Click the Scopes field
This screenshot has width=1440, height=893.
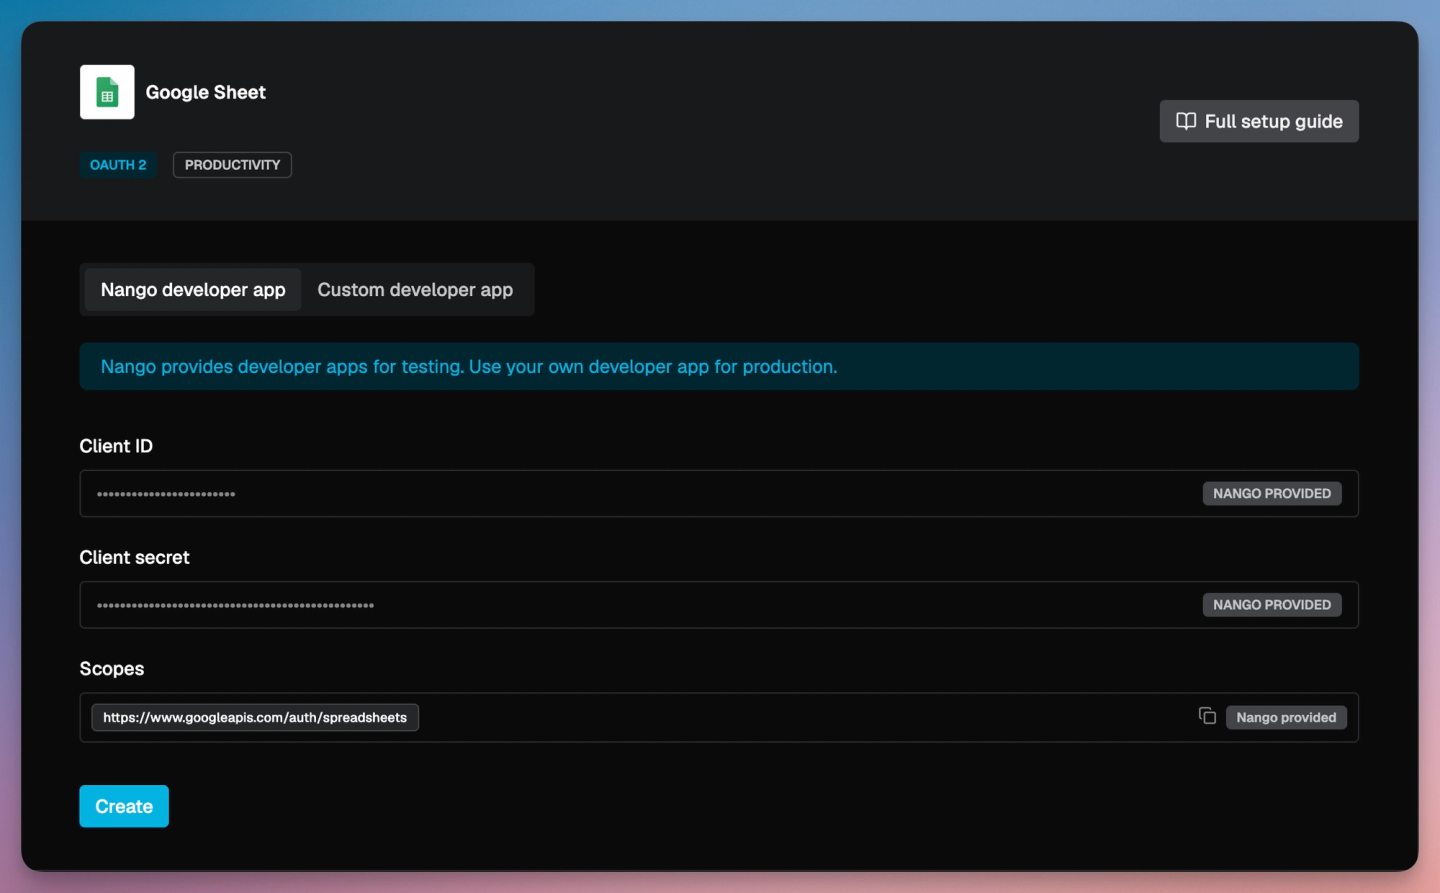[x=719, y=717]
